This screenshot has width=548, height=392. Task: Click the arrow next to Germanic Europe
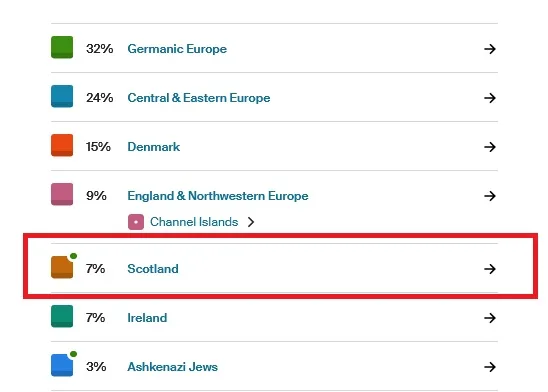tap(490, 49)
